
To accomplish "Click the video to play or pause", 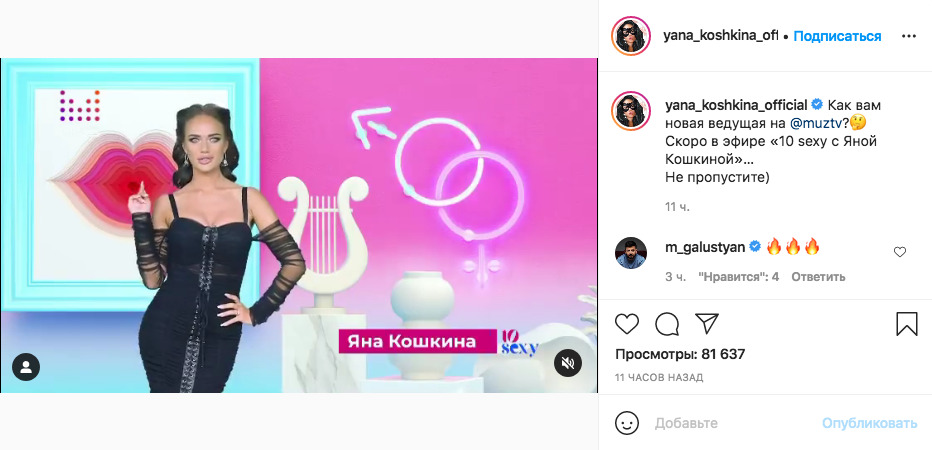I will click(299, 225).
